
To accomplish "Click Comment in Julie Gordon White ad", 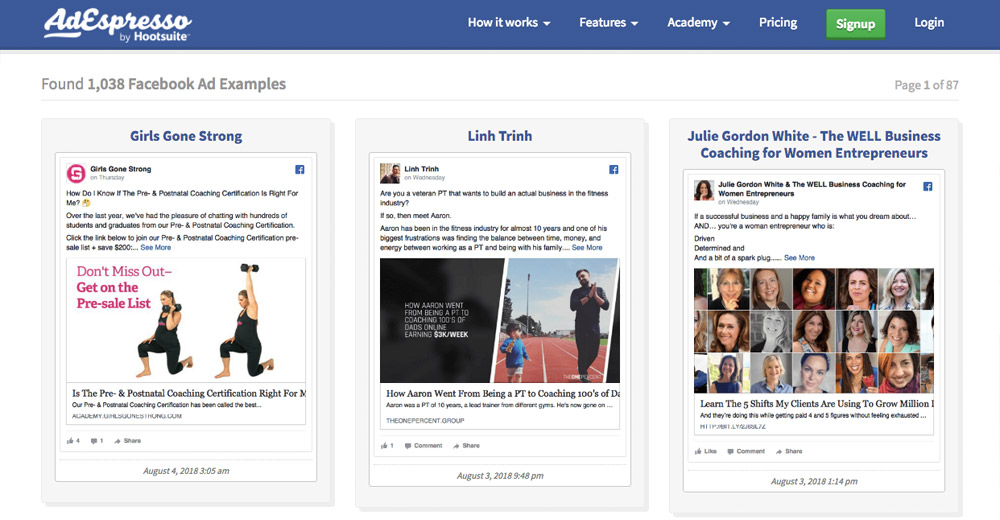I will point(746,451).
